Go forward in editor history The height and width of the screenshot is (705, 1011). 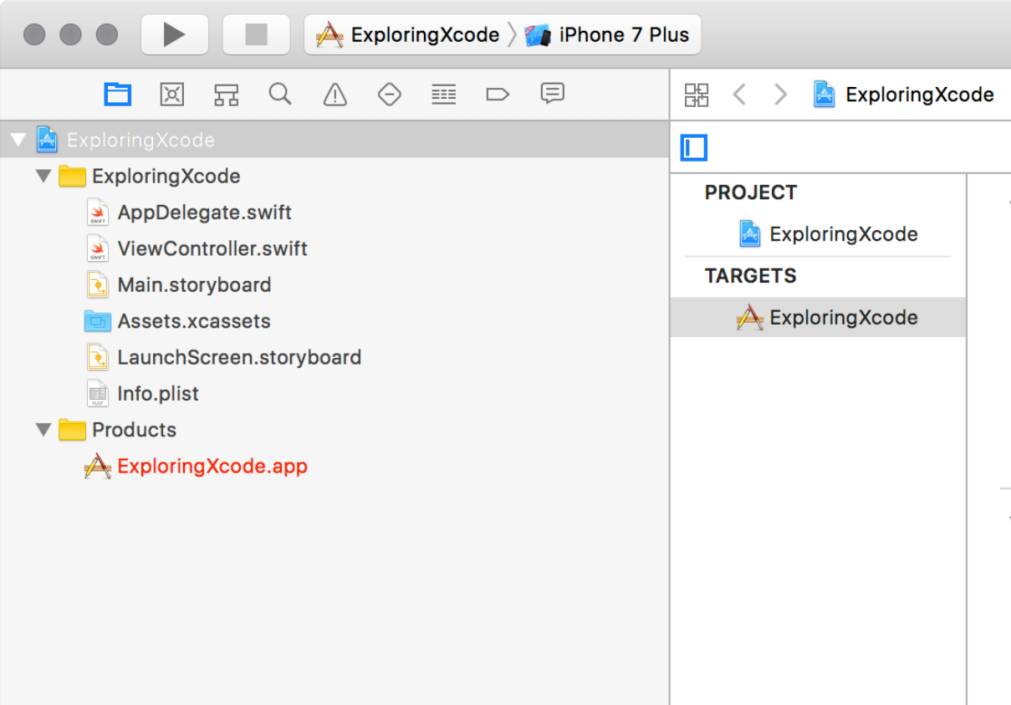pos(780,95)
